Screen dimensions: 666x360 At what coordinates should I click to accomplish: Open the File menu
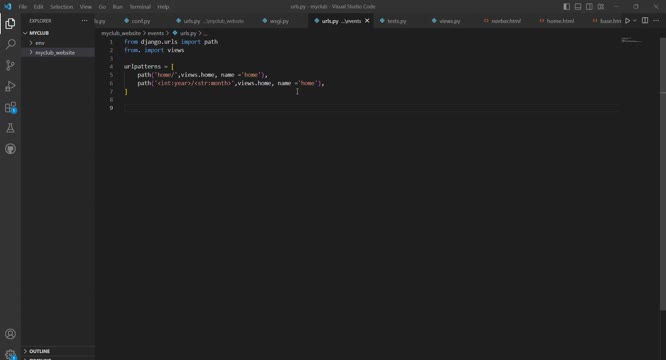(23, 6)
